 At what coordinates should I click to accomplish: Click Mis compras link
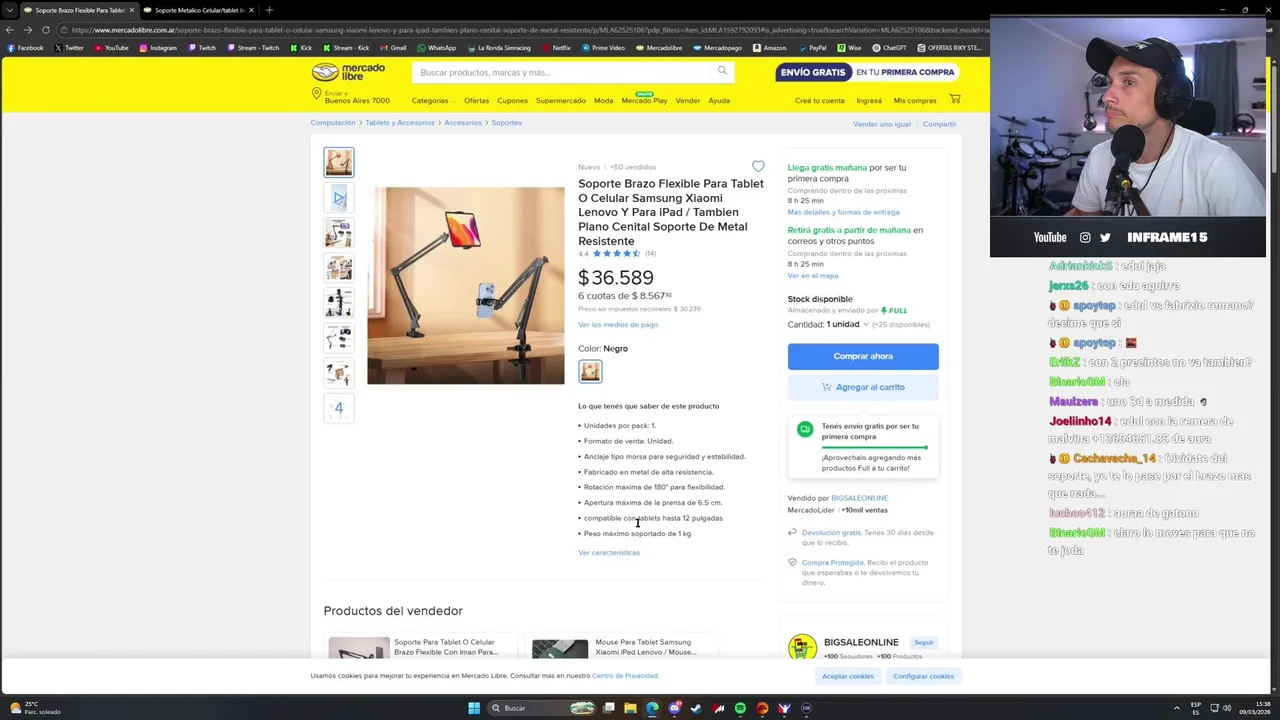[915, 100]
